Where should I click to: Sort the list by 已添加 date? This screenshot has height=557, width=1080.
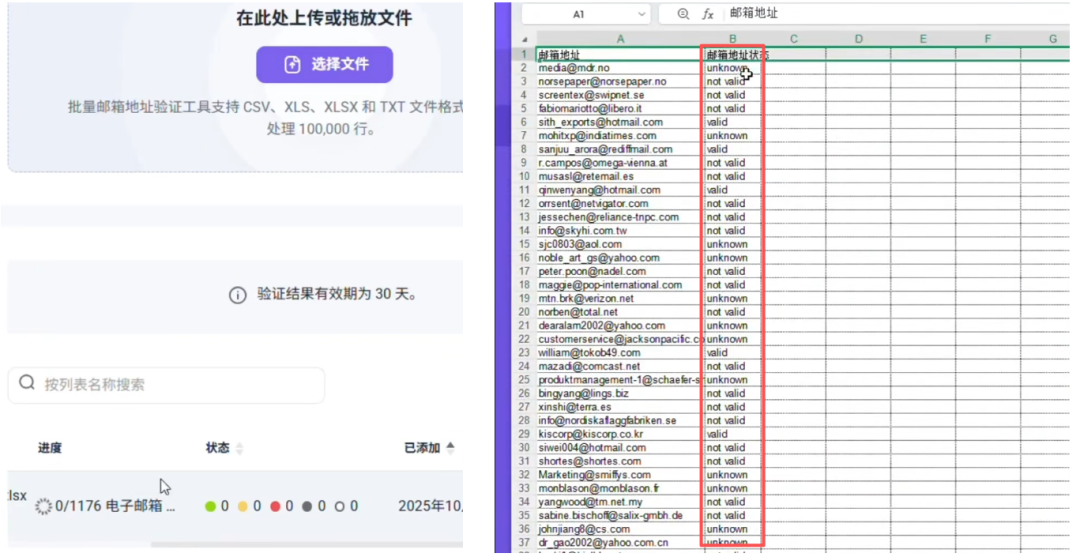pyautogui.click(x=450, y=448)
